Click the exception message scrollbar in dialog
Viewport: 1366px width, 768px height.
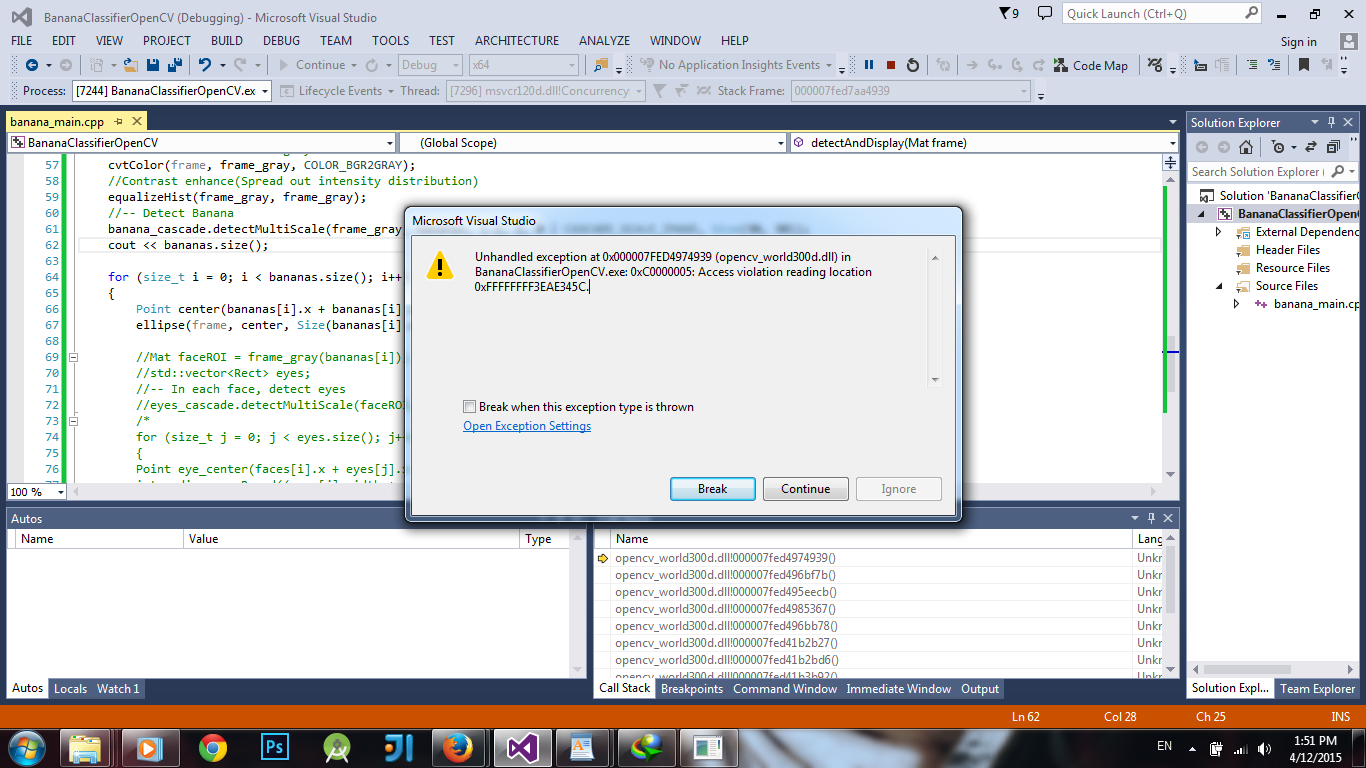click(x=935, y=318)
